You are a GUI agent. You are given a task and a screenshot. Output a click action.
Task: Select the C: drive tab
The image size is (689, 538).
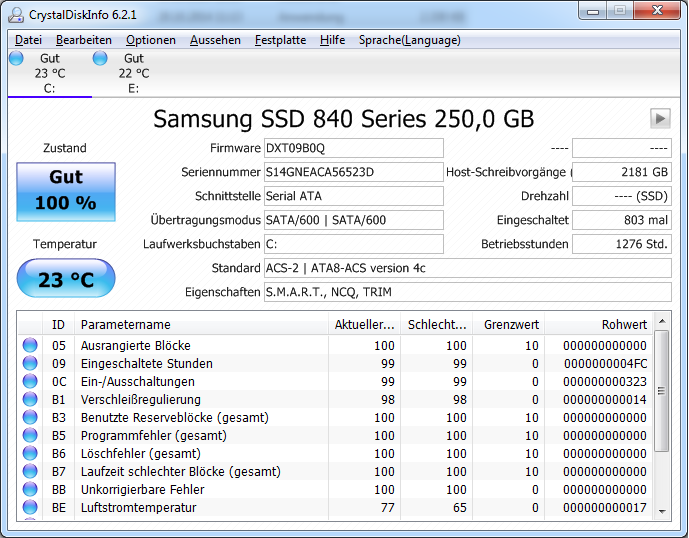[x=50, y=73]
